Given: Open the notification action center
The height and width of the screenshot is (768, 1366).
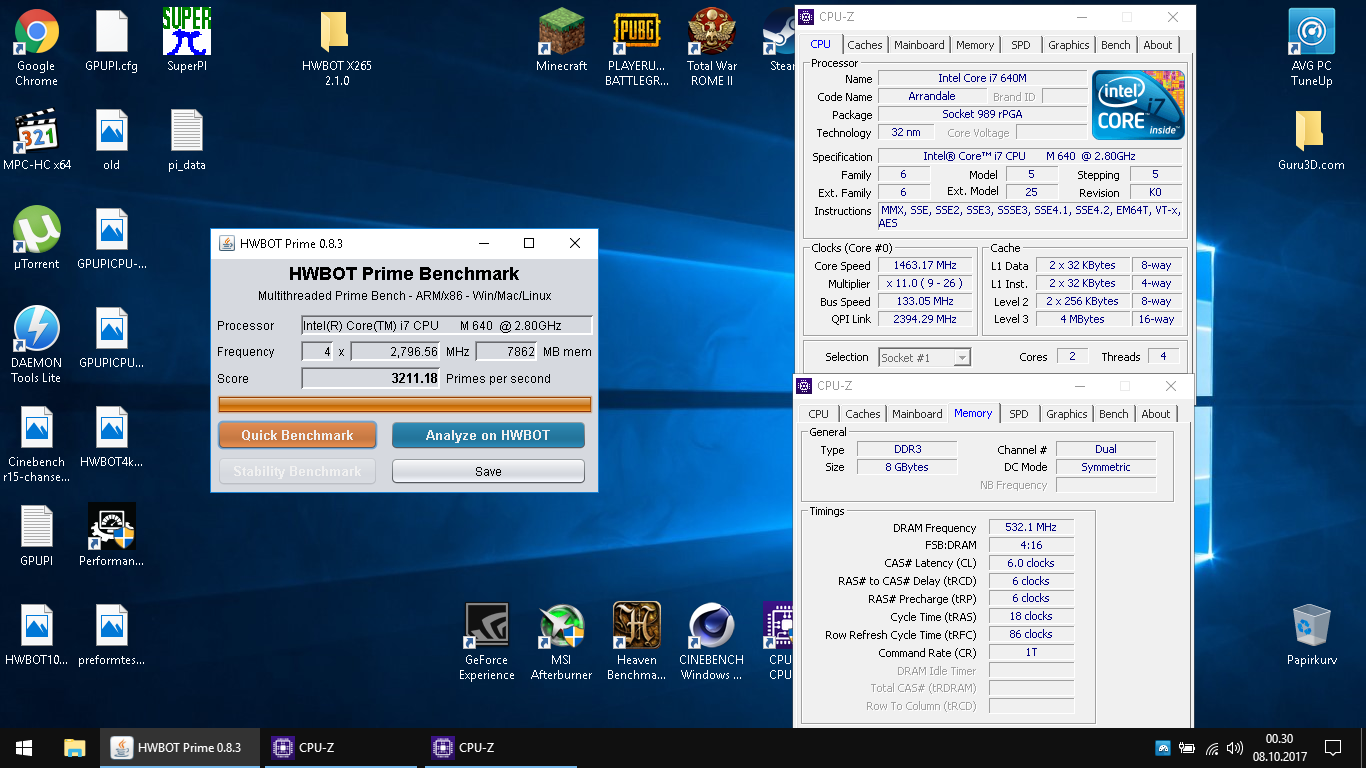Looking at the screenshot, I should coord(1333,747).
